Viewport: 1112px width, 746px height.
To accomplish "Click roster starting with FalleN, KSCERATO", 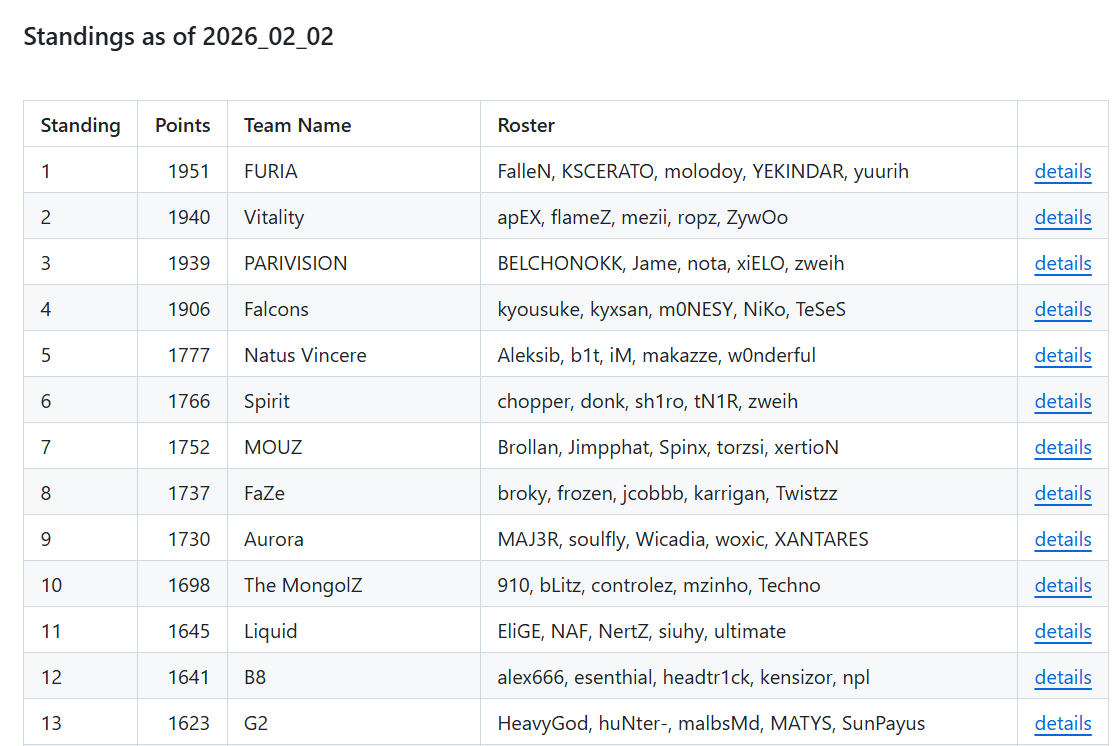I will click(703, 172).
